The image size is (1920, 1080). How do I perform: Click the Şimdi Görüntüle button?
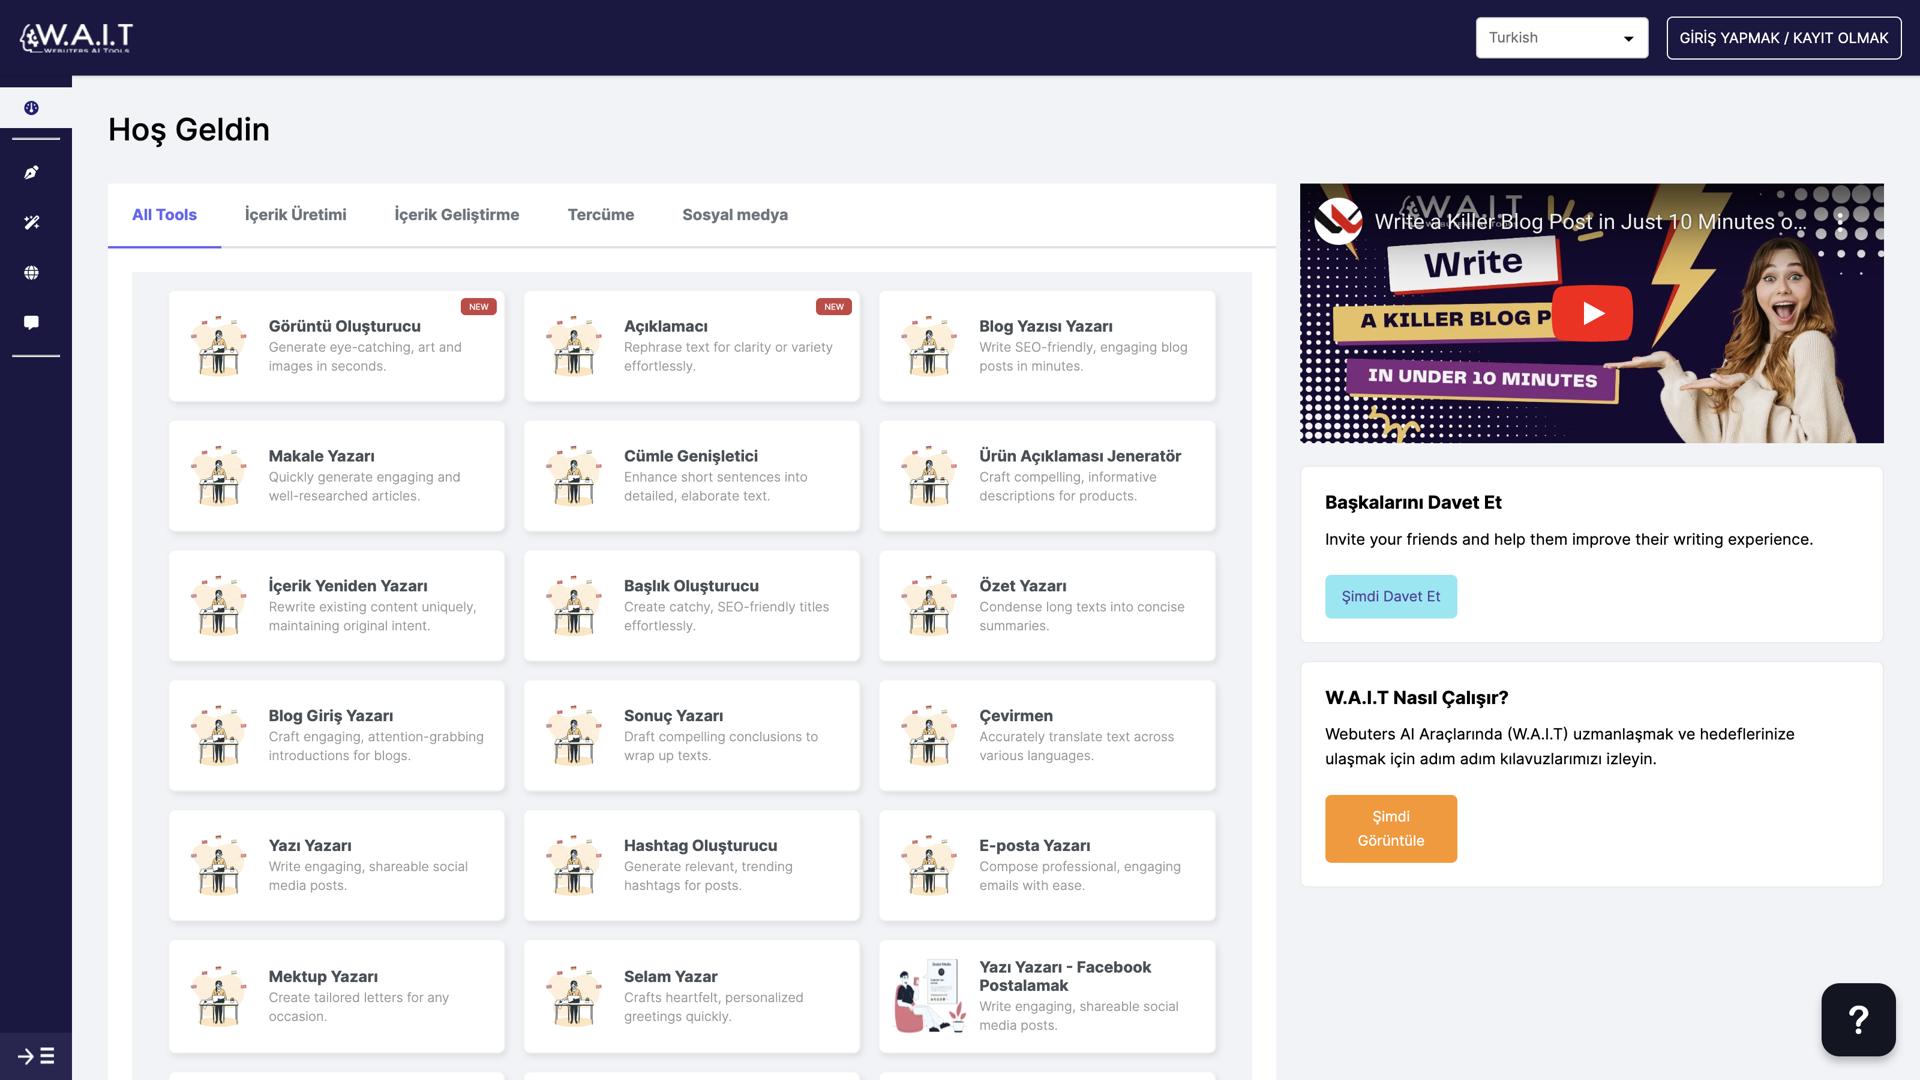pos(1390,828)
